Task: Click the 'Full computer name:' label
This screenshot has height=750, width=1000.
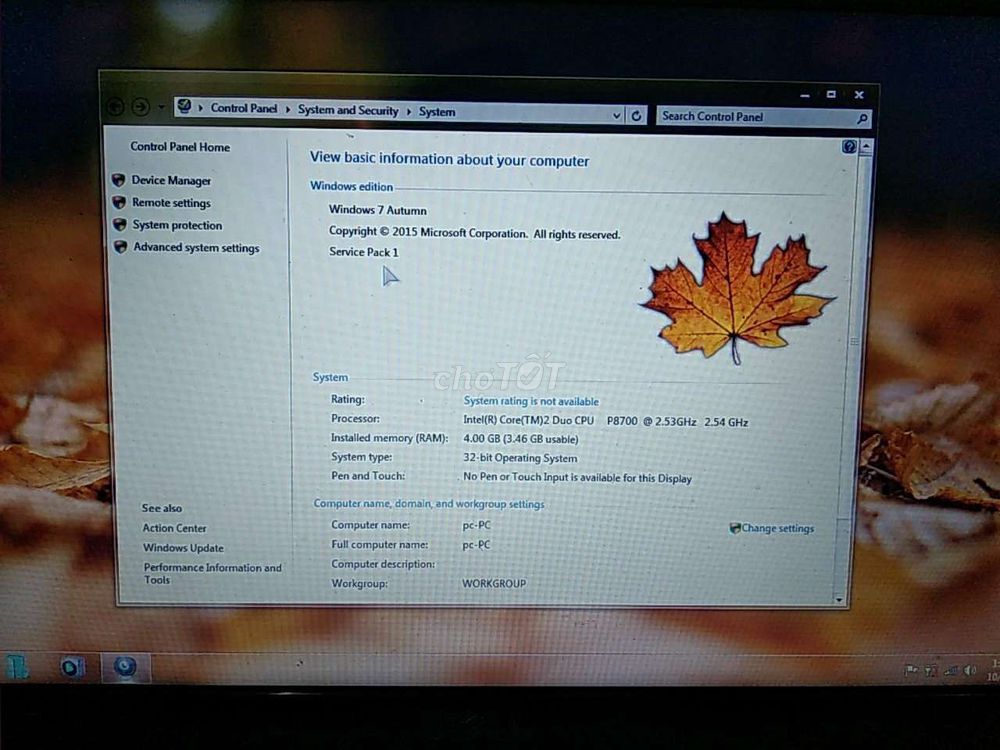Action: (379, 545)
